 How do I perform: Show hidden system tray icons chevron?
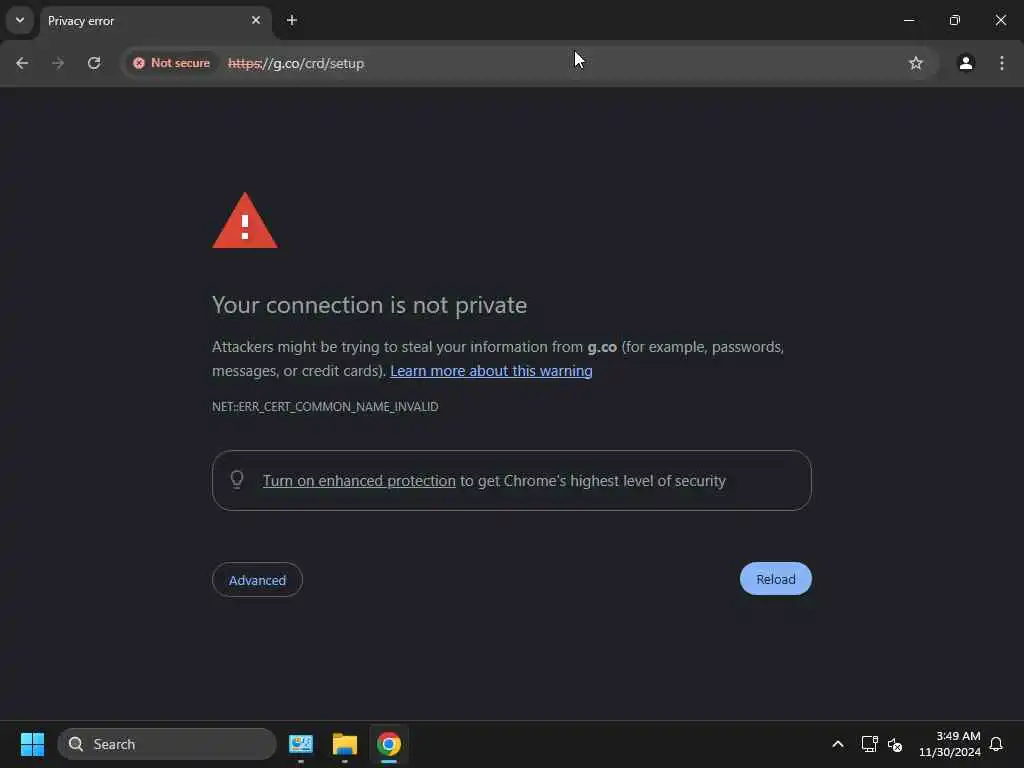point(838,744)
